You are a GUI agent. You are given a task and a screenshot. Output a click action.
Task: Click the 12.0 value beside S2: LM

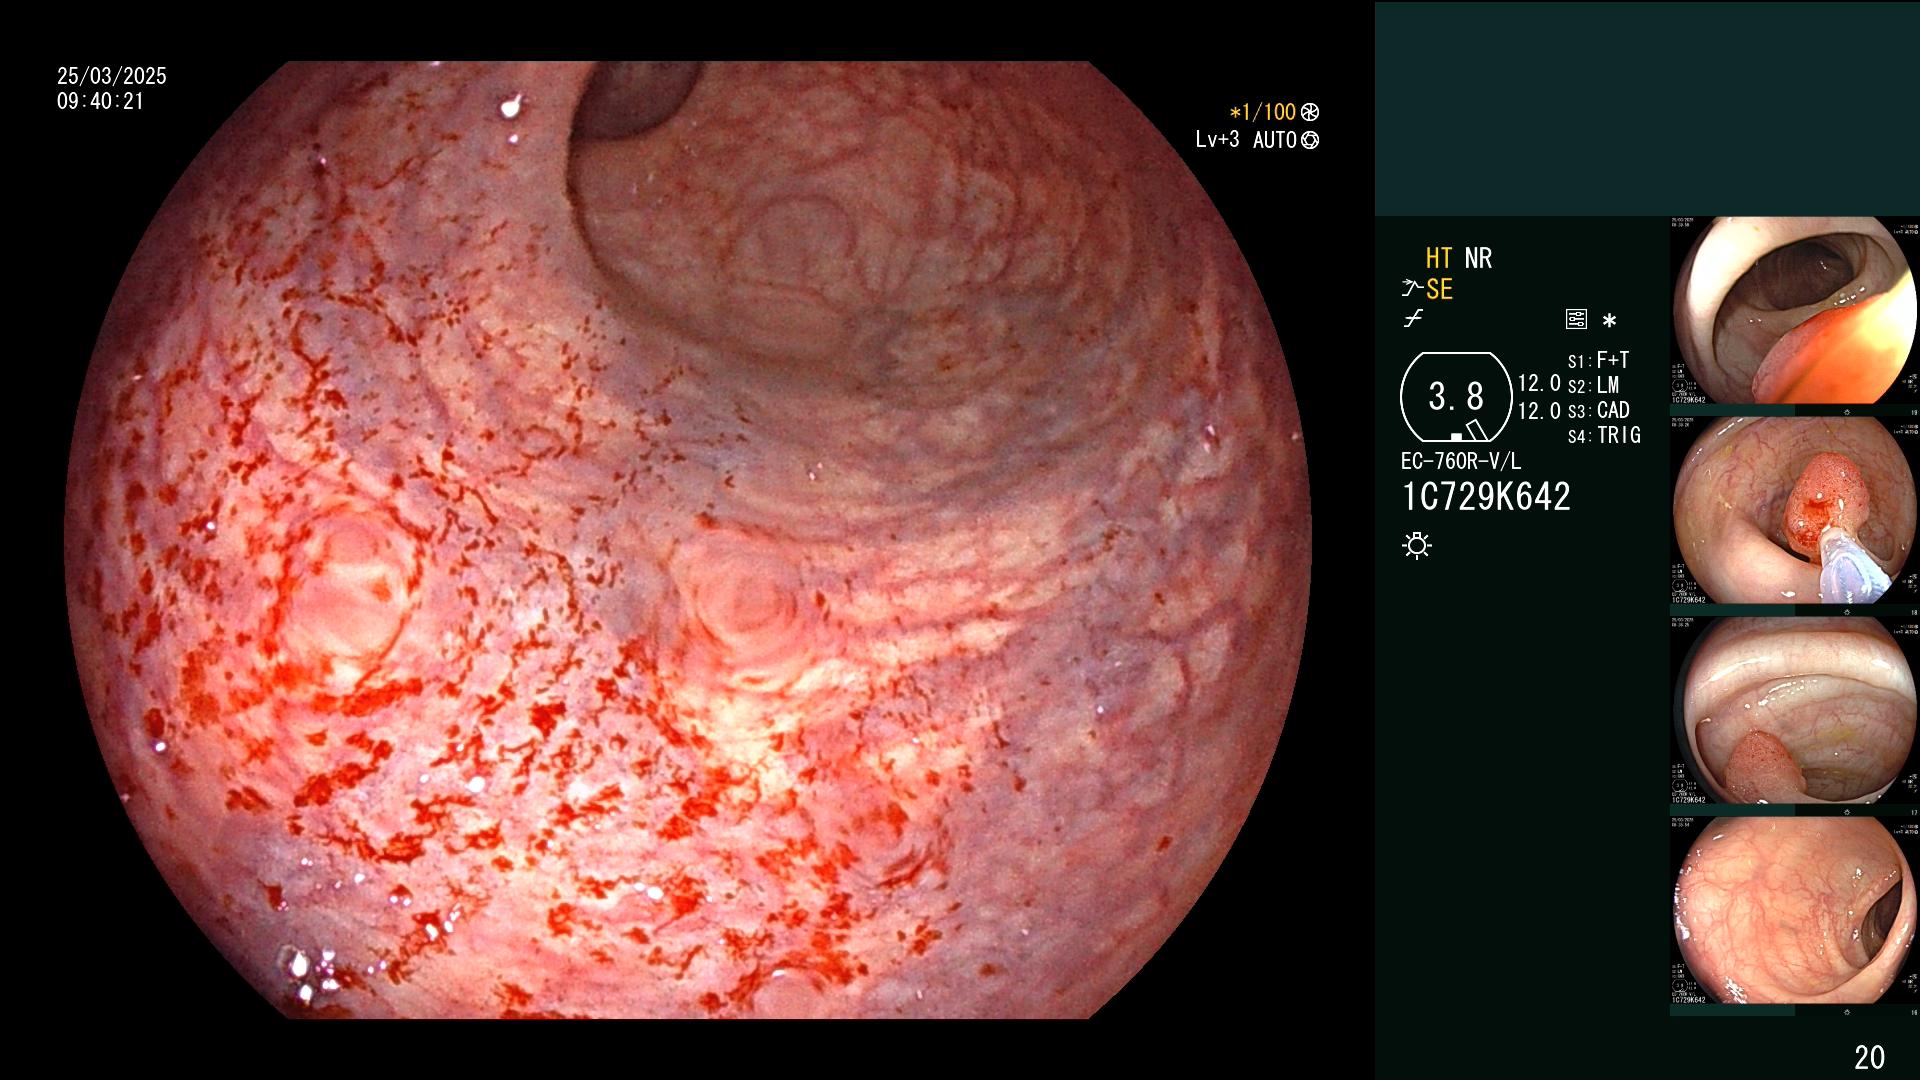pos(1539,384)
